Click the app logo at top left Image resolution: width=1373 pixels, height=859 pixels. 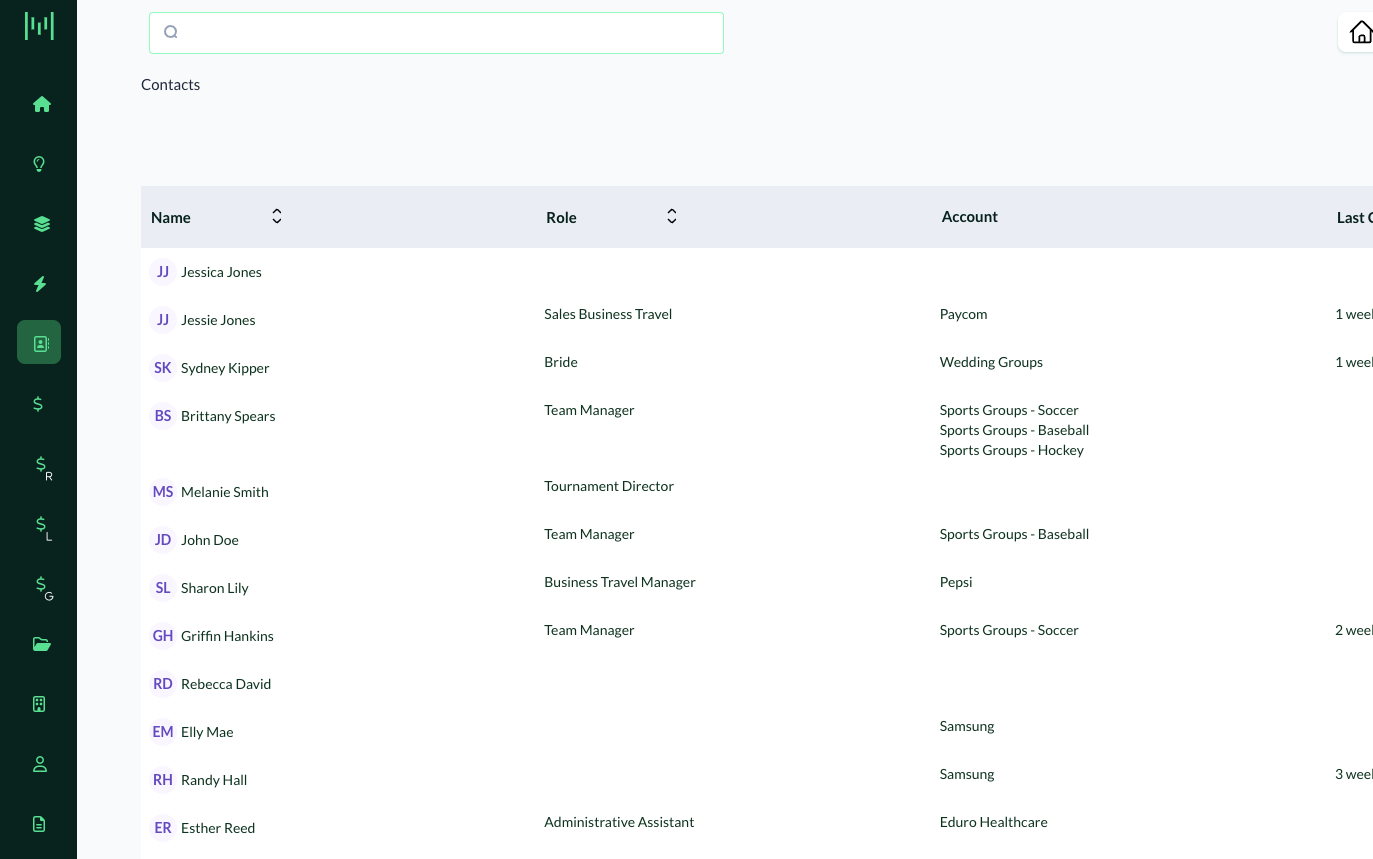tap(39, 26)
